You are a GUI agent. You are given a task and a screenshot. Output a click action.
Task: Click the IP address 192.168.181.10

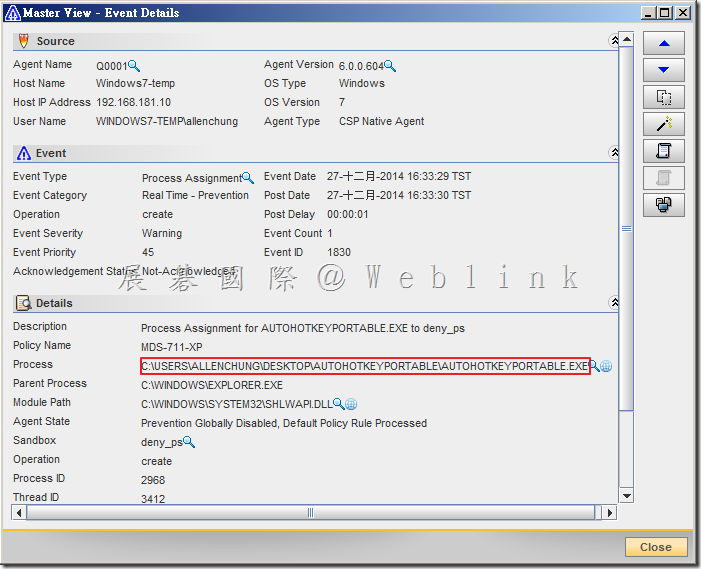point(133,102)
